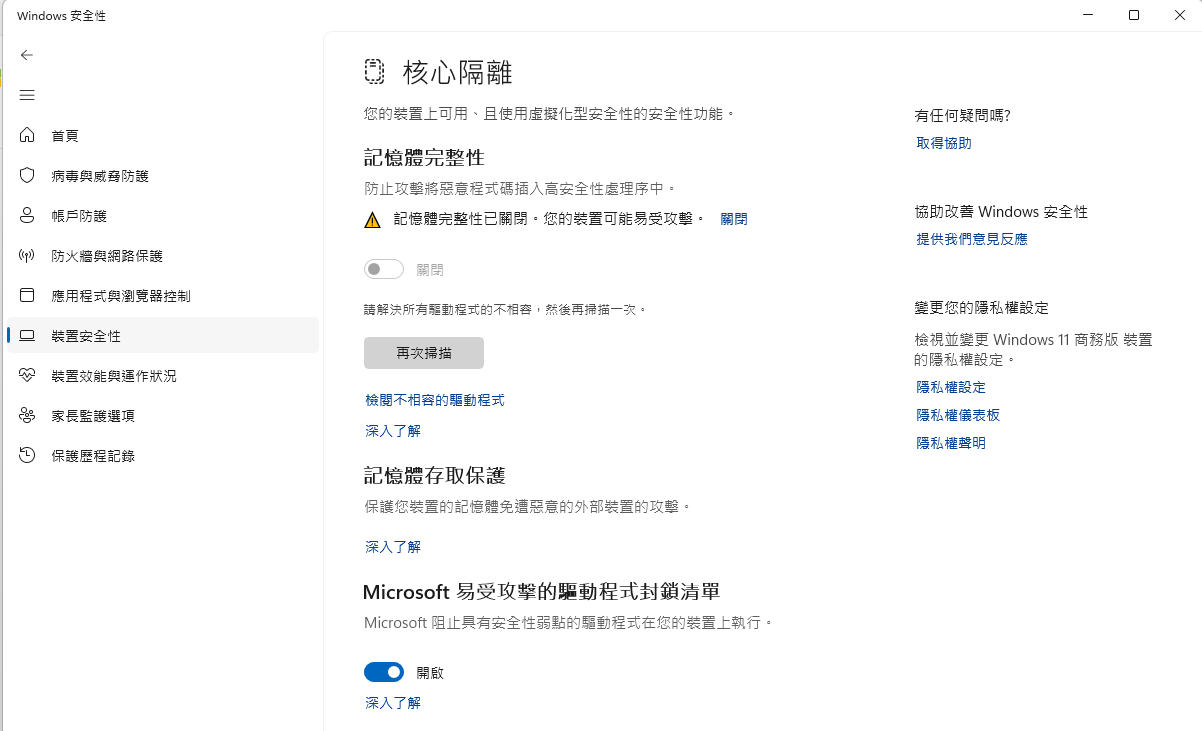Image resolution: width=1202 pixels, height=731 pixels.
Task: Click the 裝置效能與運作狀況 heart icon
Action: (x=27, y=375)
